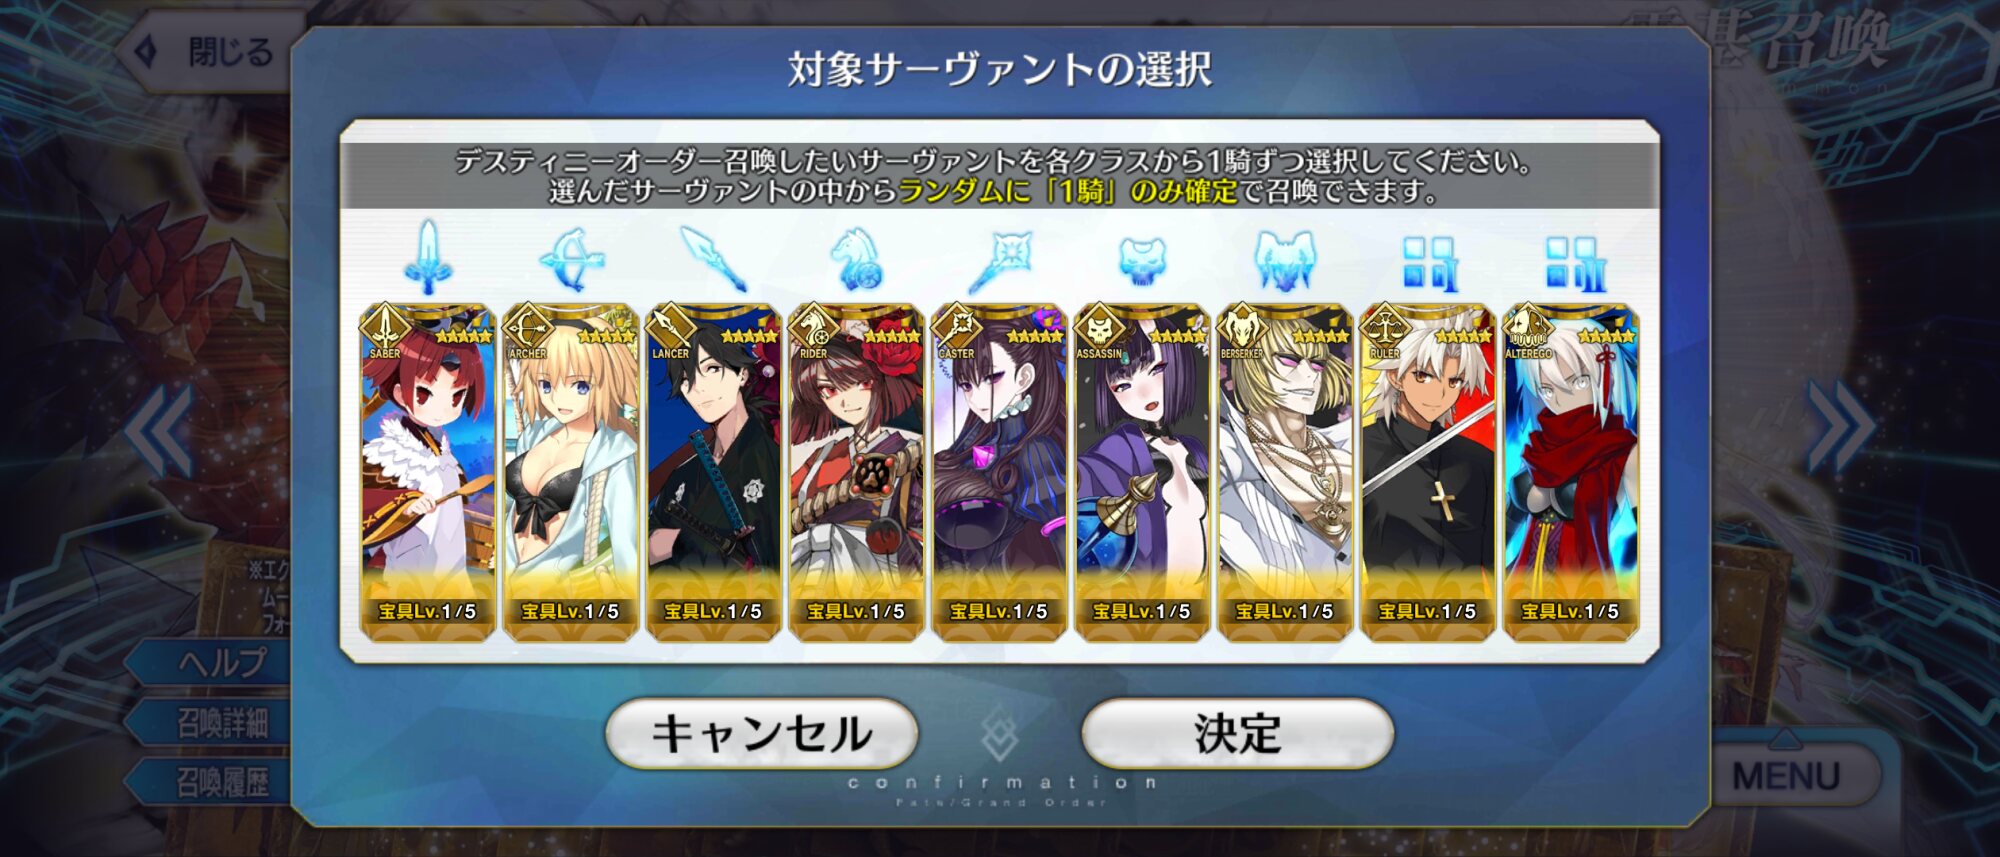Choose the red-haired Saber servant card
Screen dimensions: 2000x857
pos(428,471)
